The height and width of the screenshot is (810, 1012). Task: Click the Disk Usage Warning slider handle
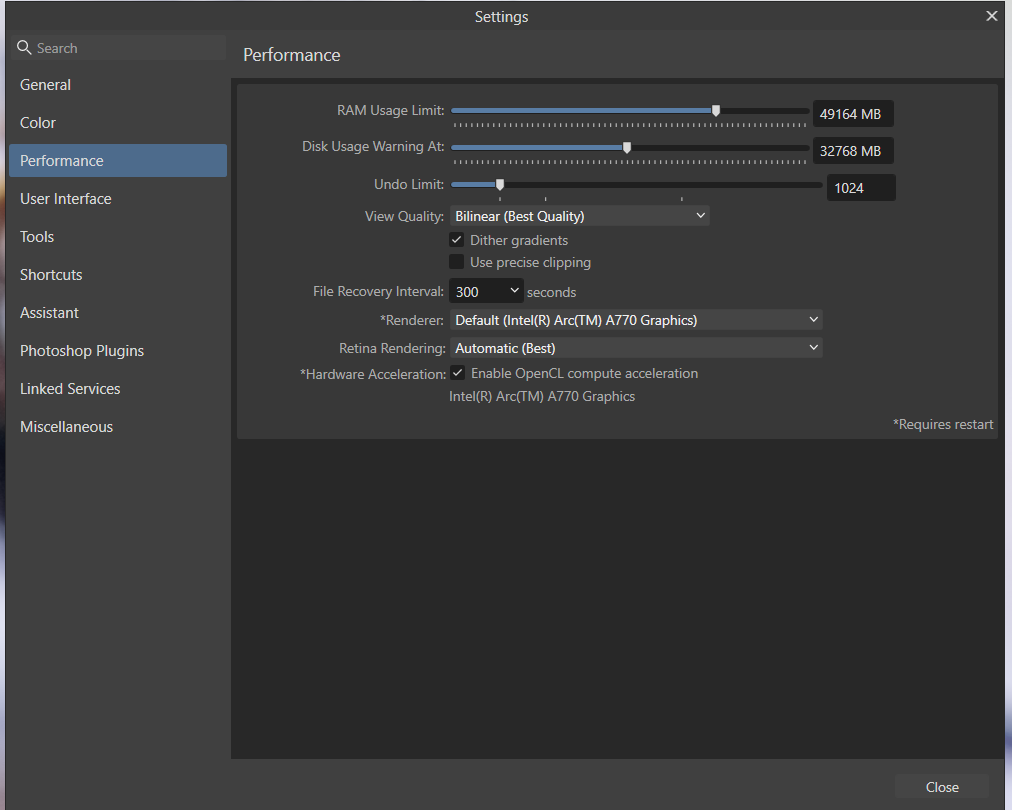click(627, 147)
